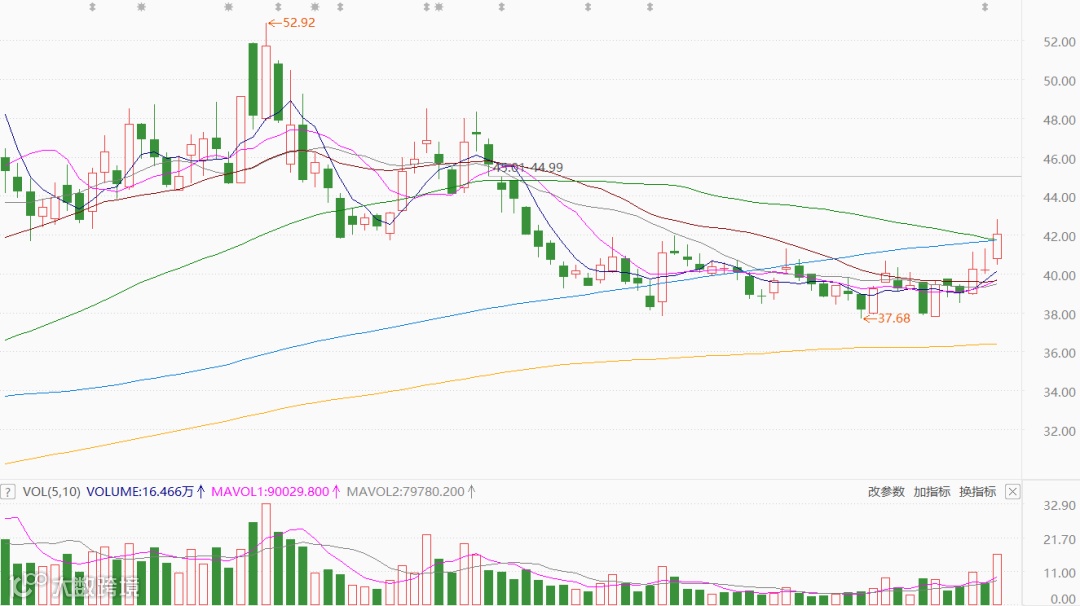The height and width of the screenshot is (606, 1080).
Task: Click the 11.00 volume axis label
Action: [1059, 572]
